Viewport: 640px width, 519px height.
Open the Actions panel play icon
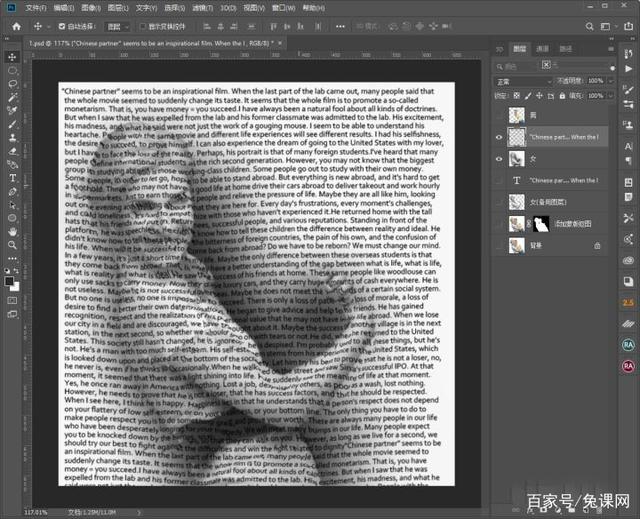(628, 69)
